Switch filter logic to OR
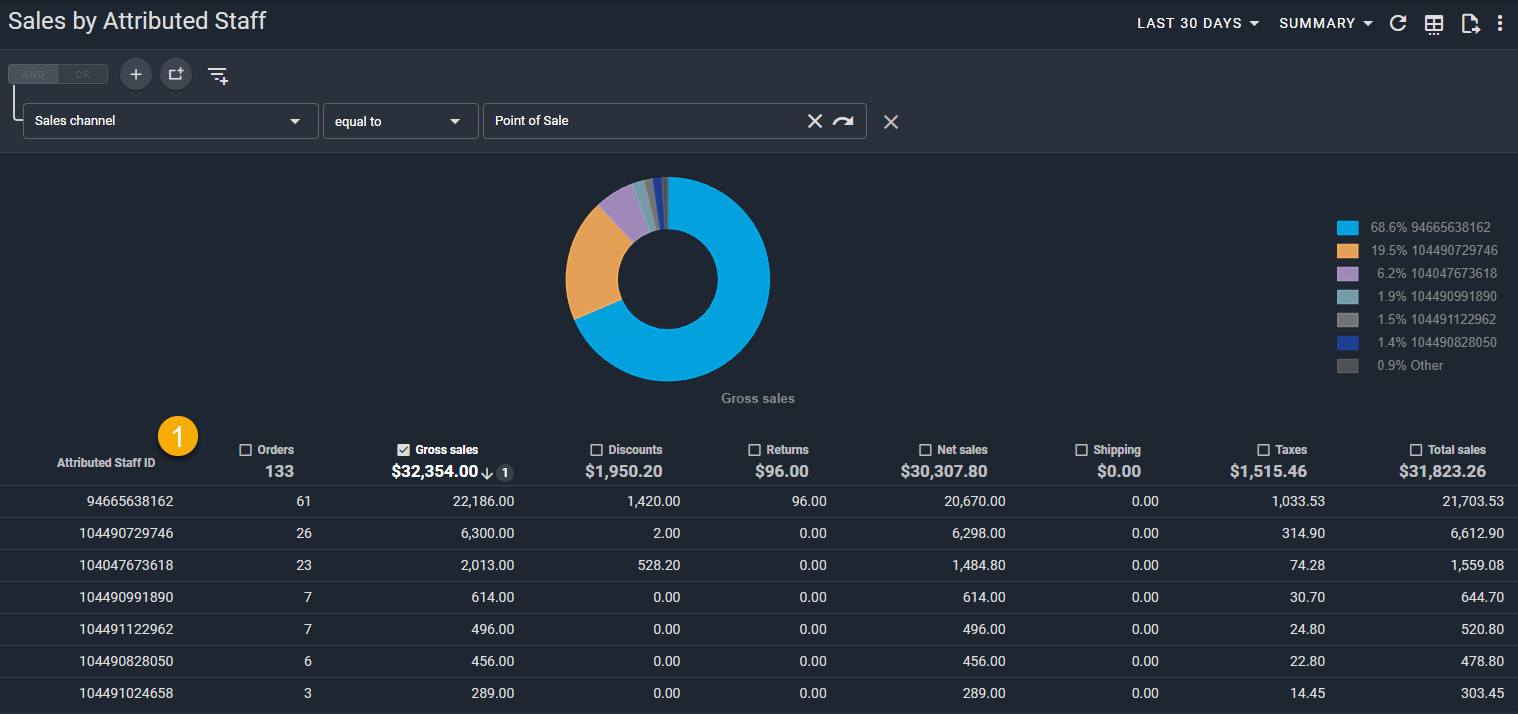The height and width of the screenshot is (714, 1518). [x=82, y=74]
